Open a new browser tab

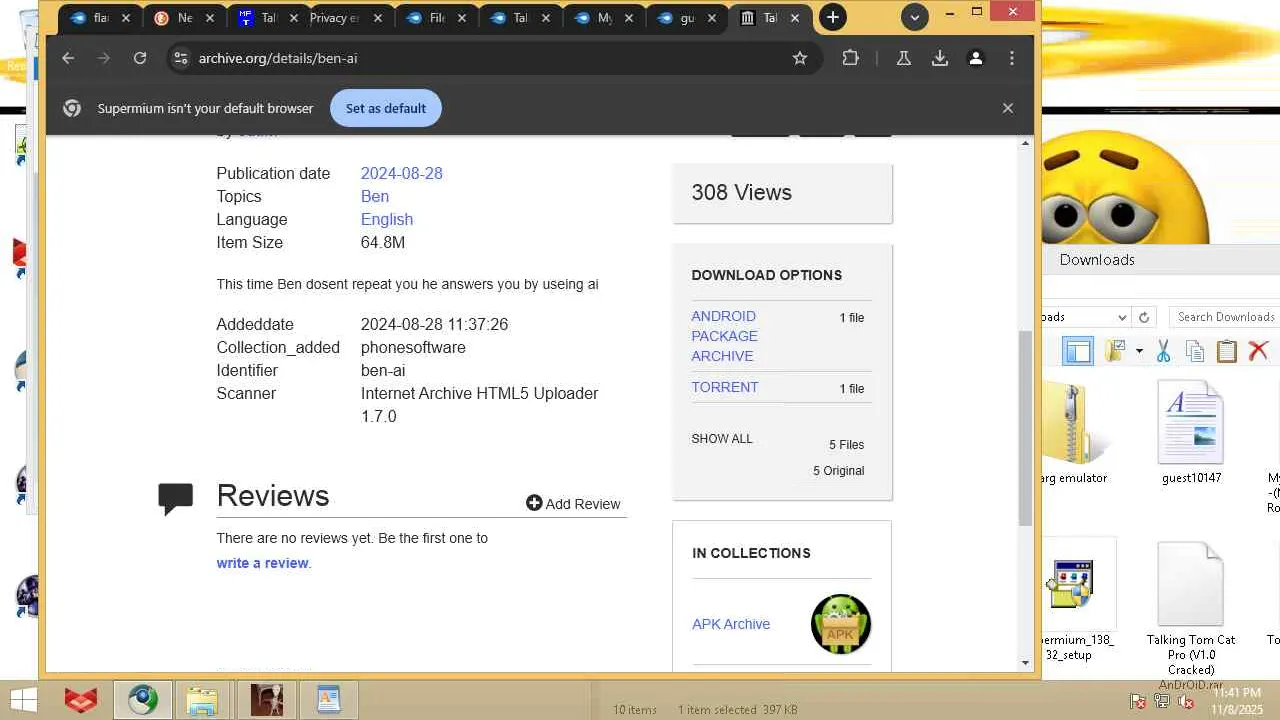pos(832,17)
